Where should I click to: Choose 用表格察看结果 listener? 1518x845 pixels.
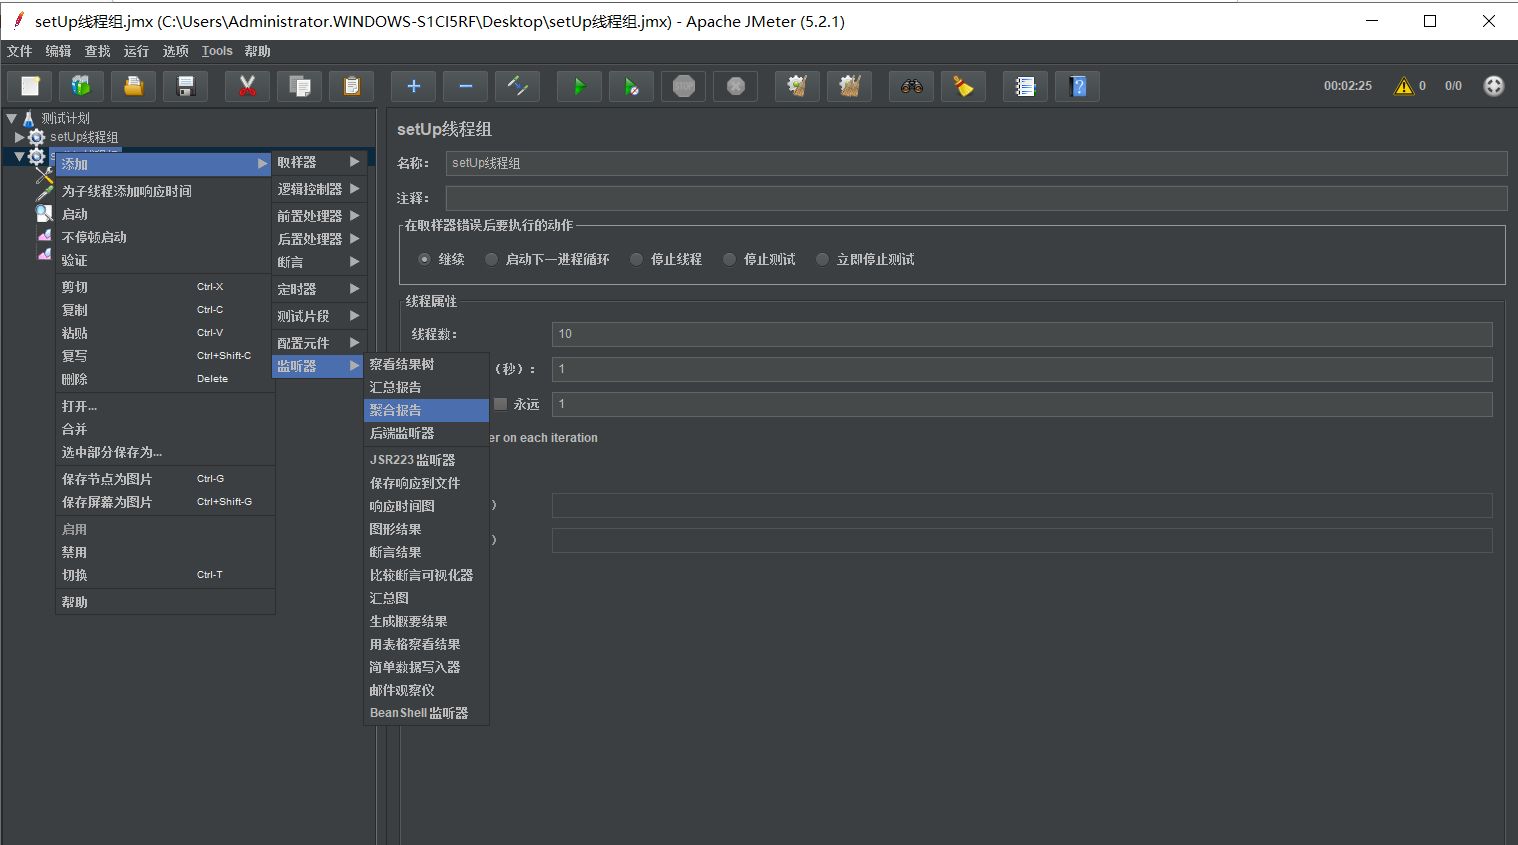tap(426, 644)
